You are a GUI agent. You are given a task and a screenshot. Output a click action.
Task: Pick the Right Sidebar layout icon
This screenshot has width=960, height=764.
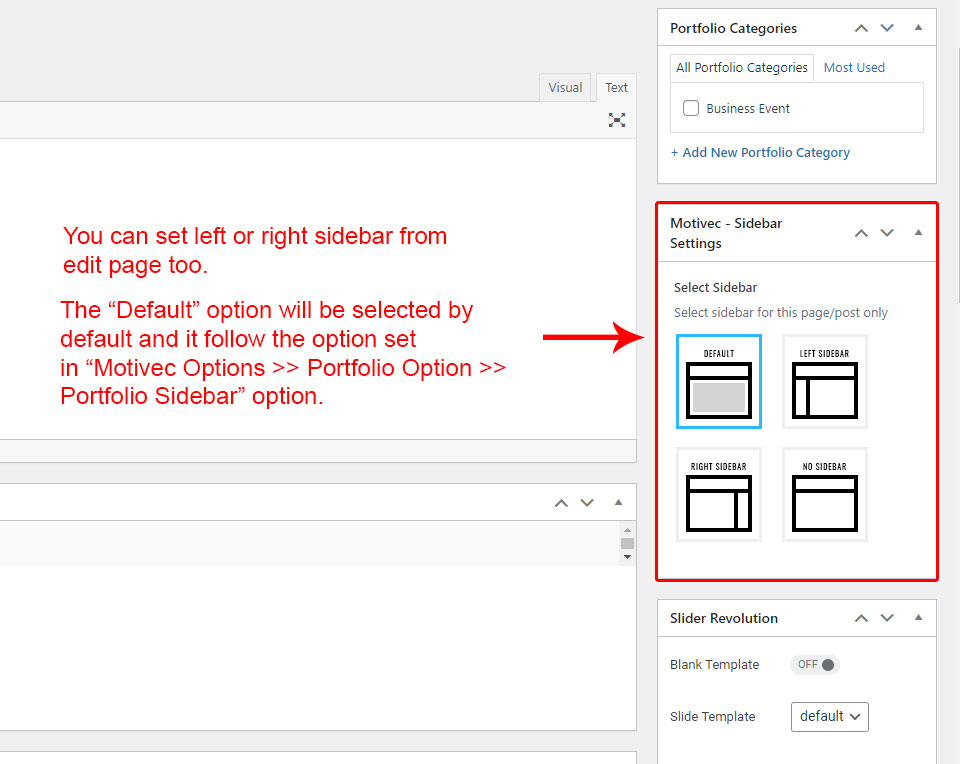(718, 495)
